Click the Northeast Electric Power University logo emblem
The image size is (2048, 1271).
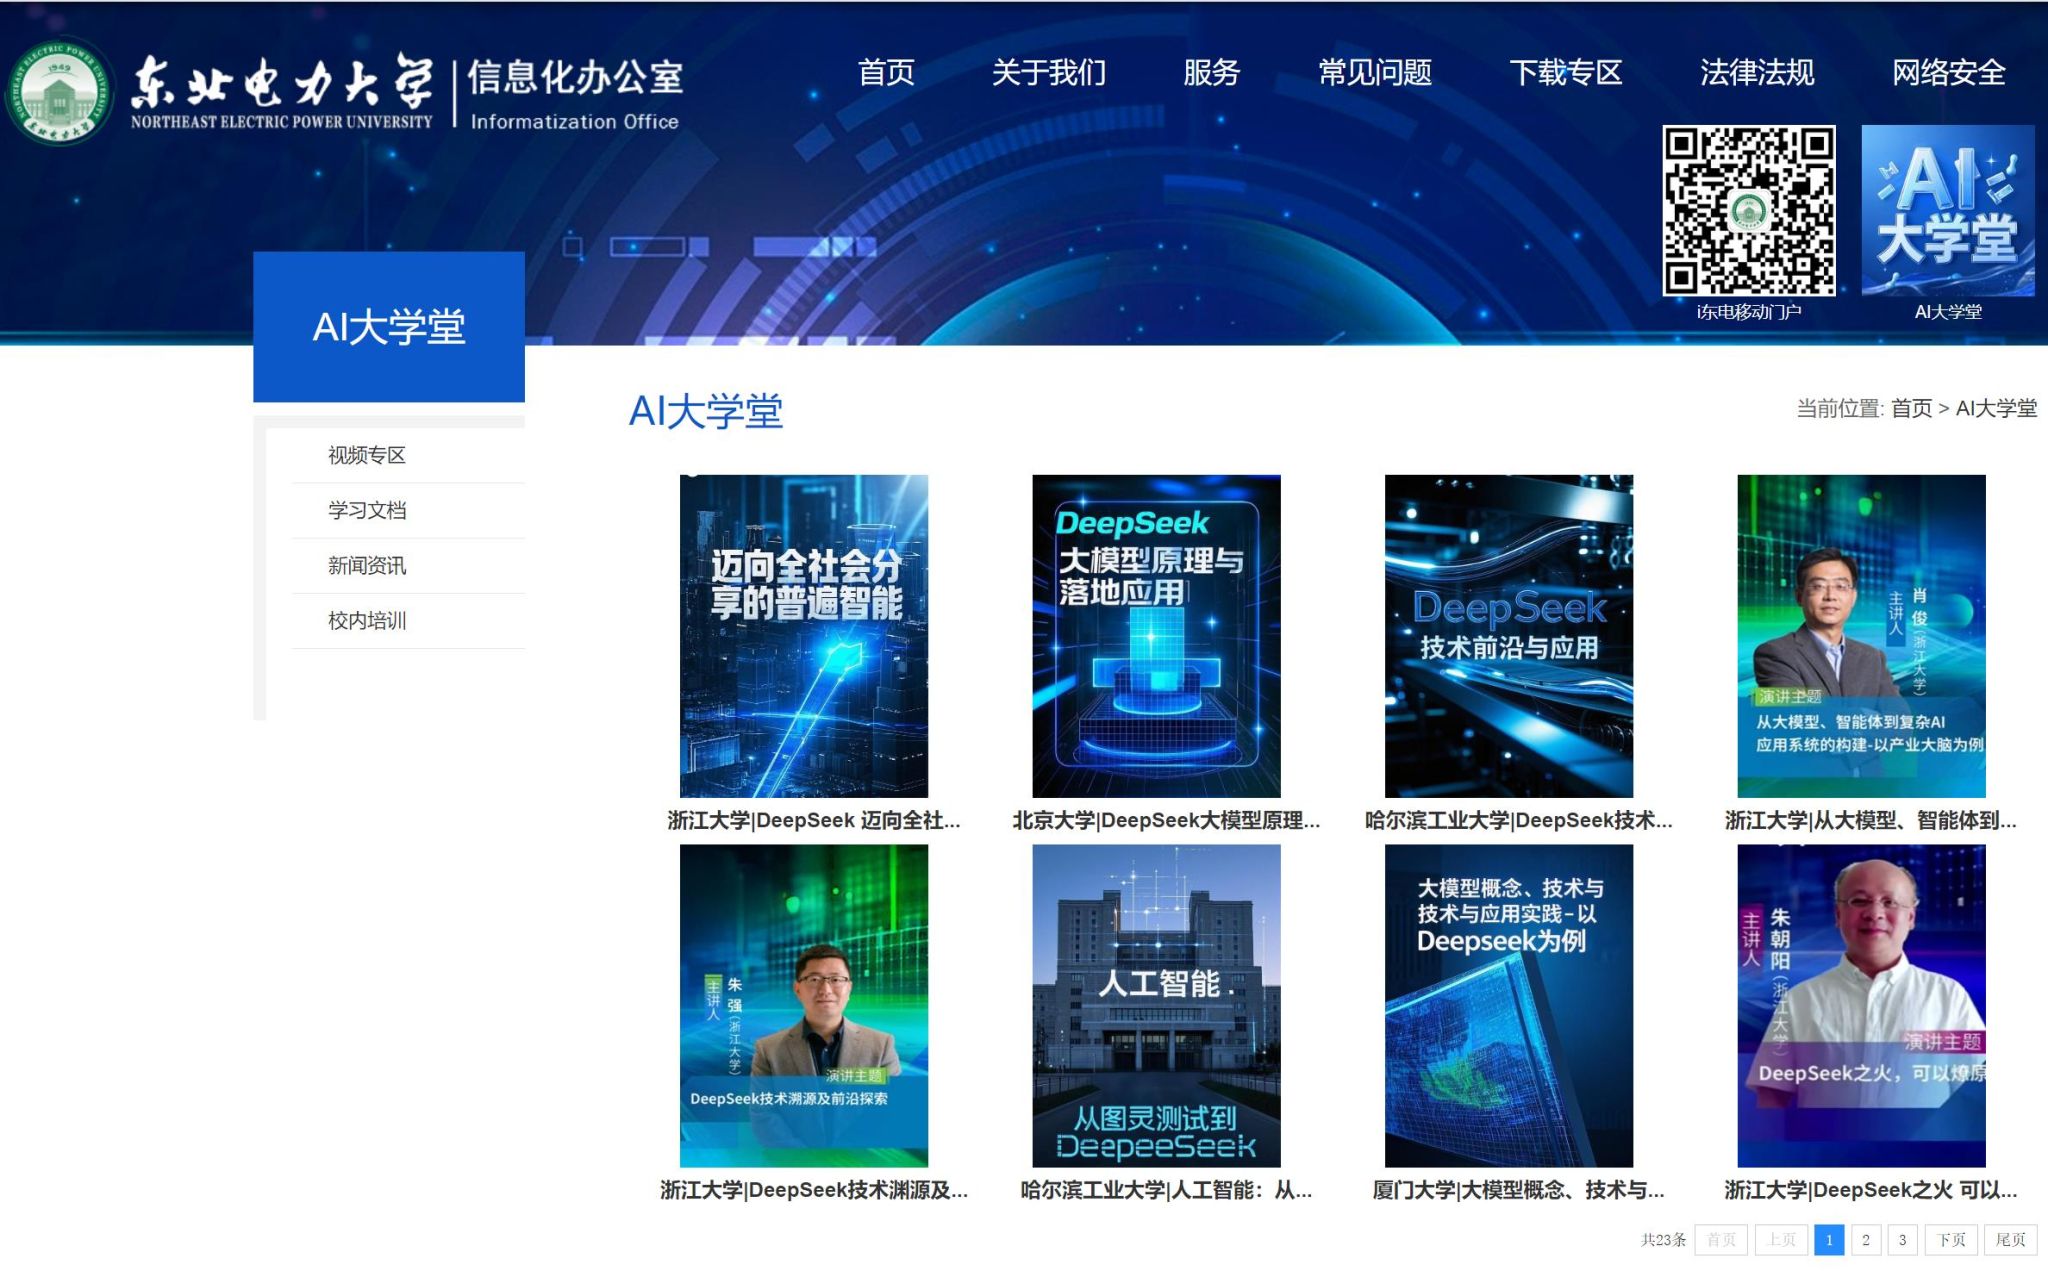point(59,91)
